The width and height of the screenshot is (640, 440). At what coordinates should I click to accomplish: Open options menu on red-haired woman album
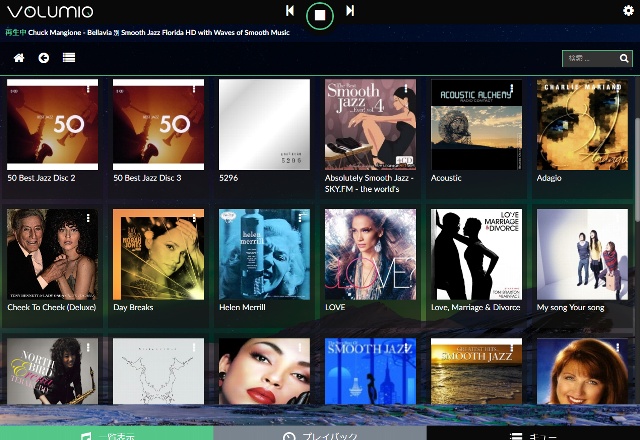pos(618,347)
